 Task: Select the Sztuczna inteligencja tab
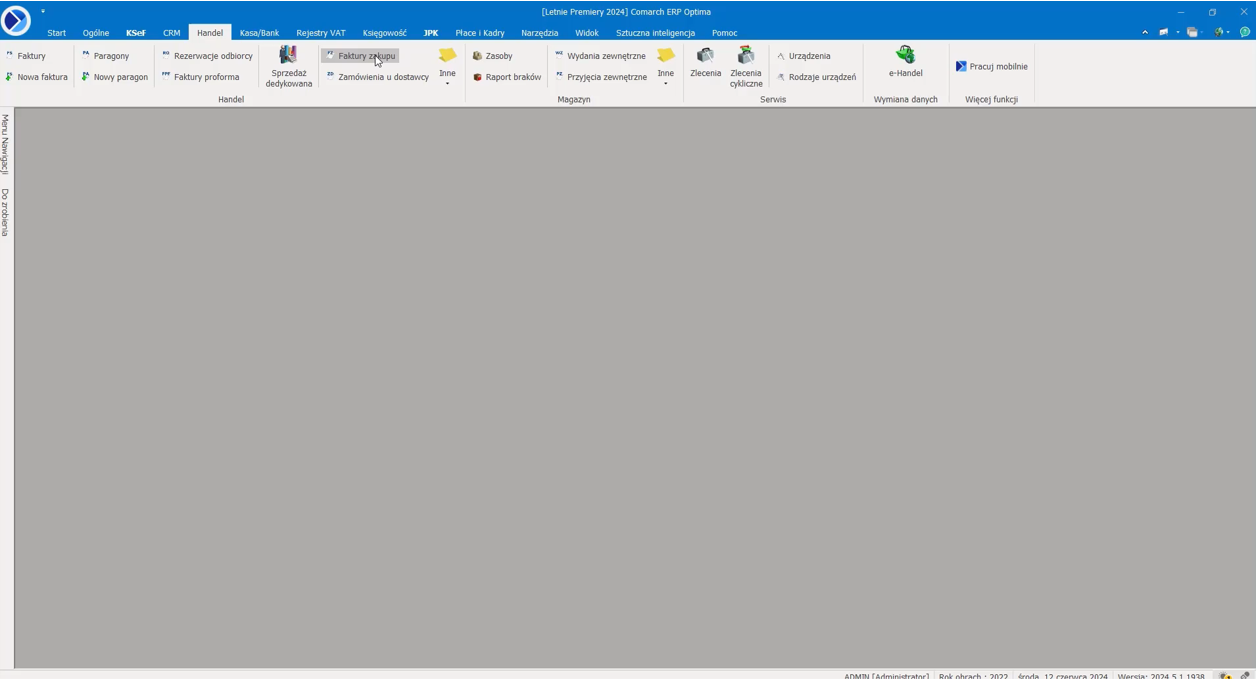pyautogui.click(x=655, y=33)
